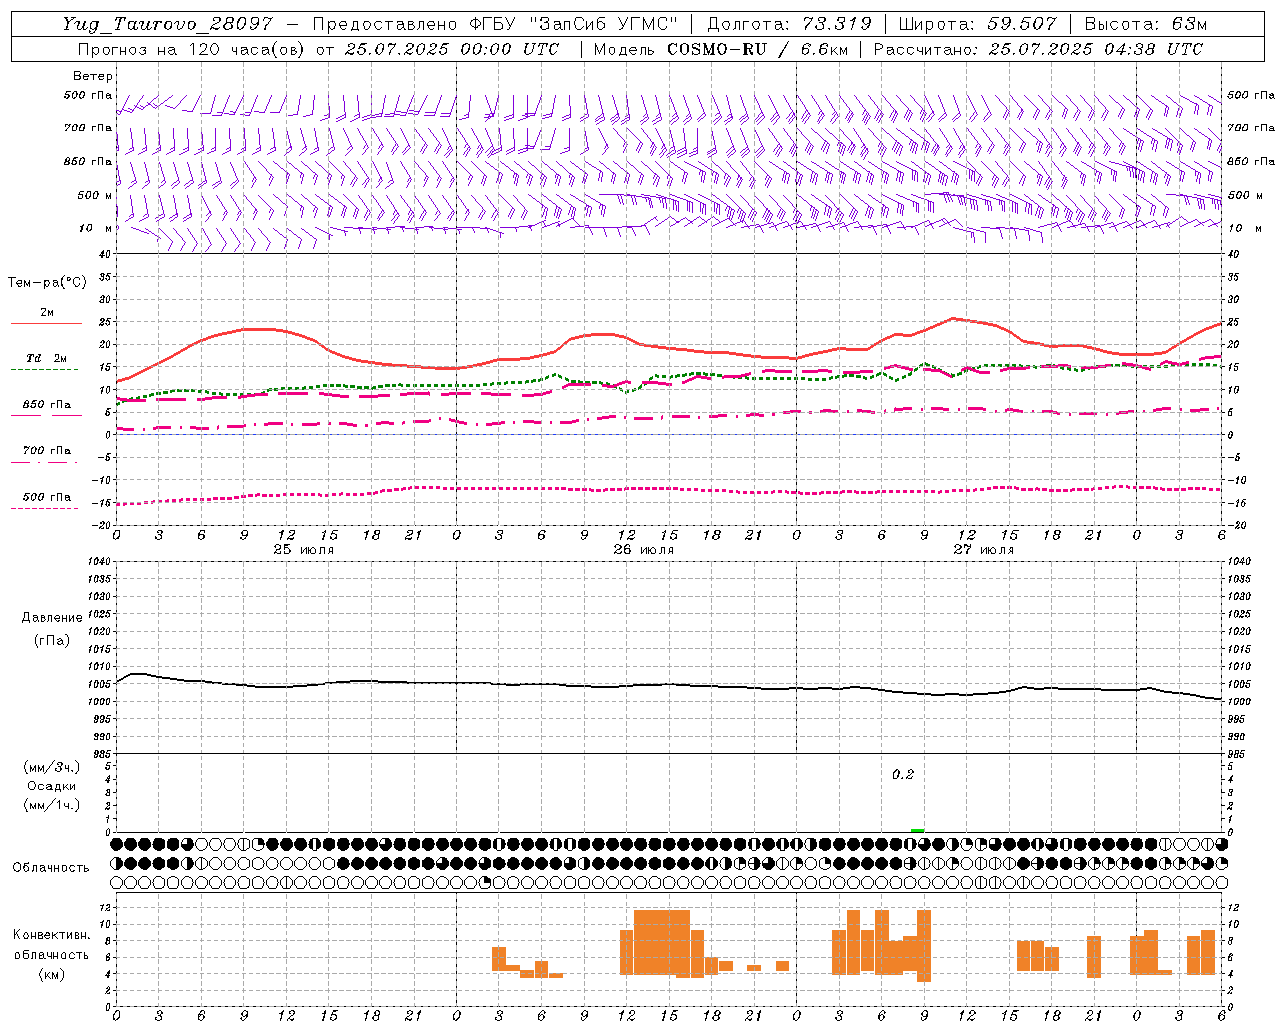Click the (км) unit under convective cloudiness
The image size is (1280, 1024).
[x=51, y=974]
